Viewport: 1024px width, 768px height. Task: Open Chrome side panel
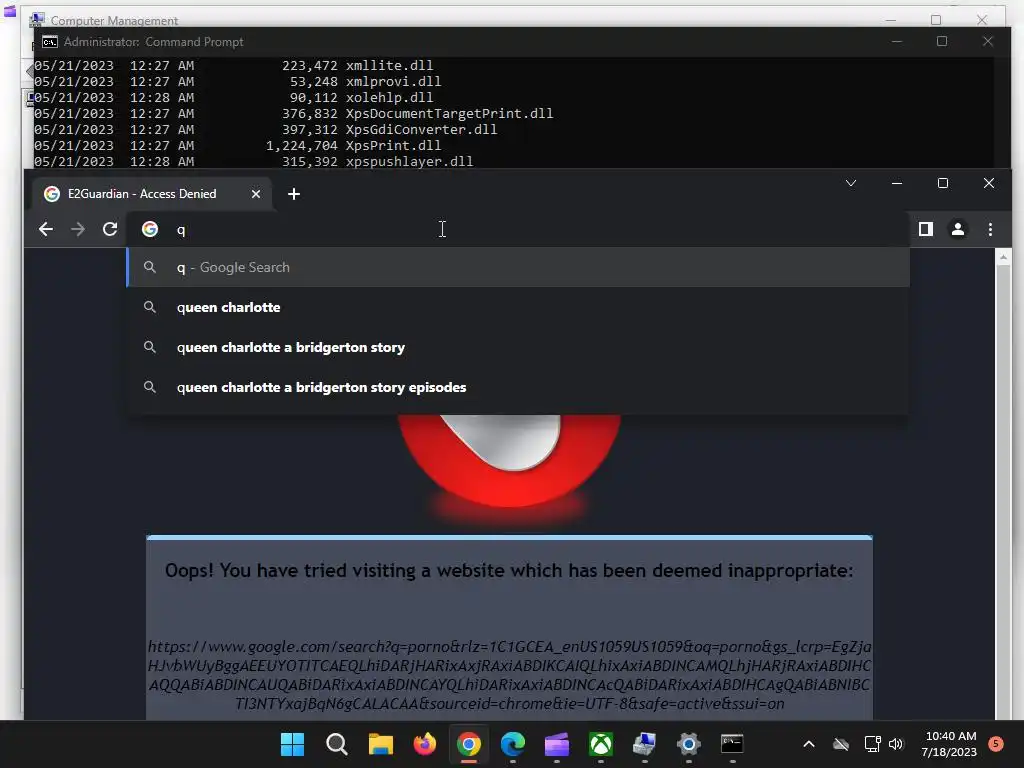pyautogui.click(x=925, y=229)
